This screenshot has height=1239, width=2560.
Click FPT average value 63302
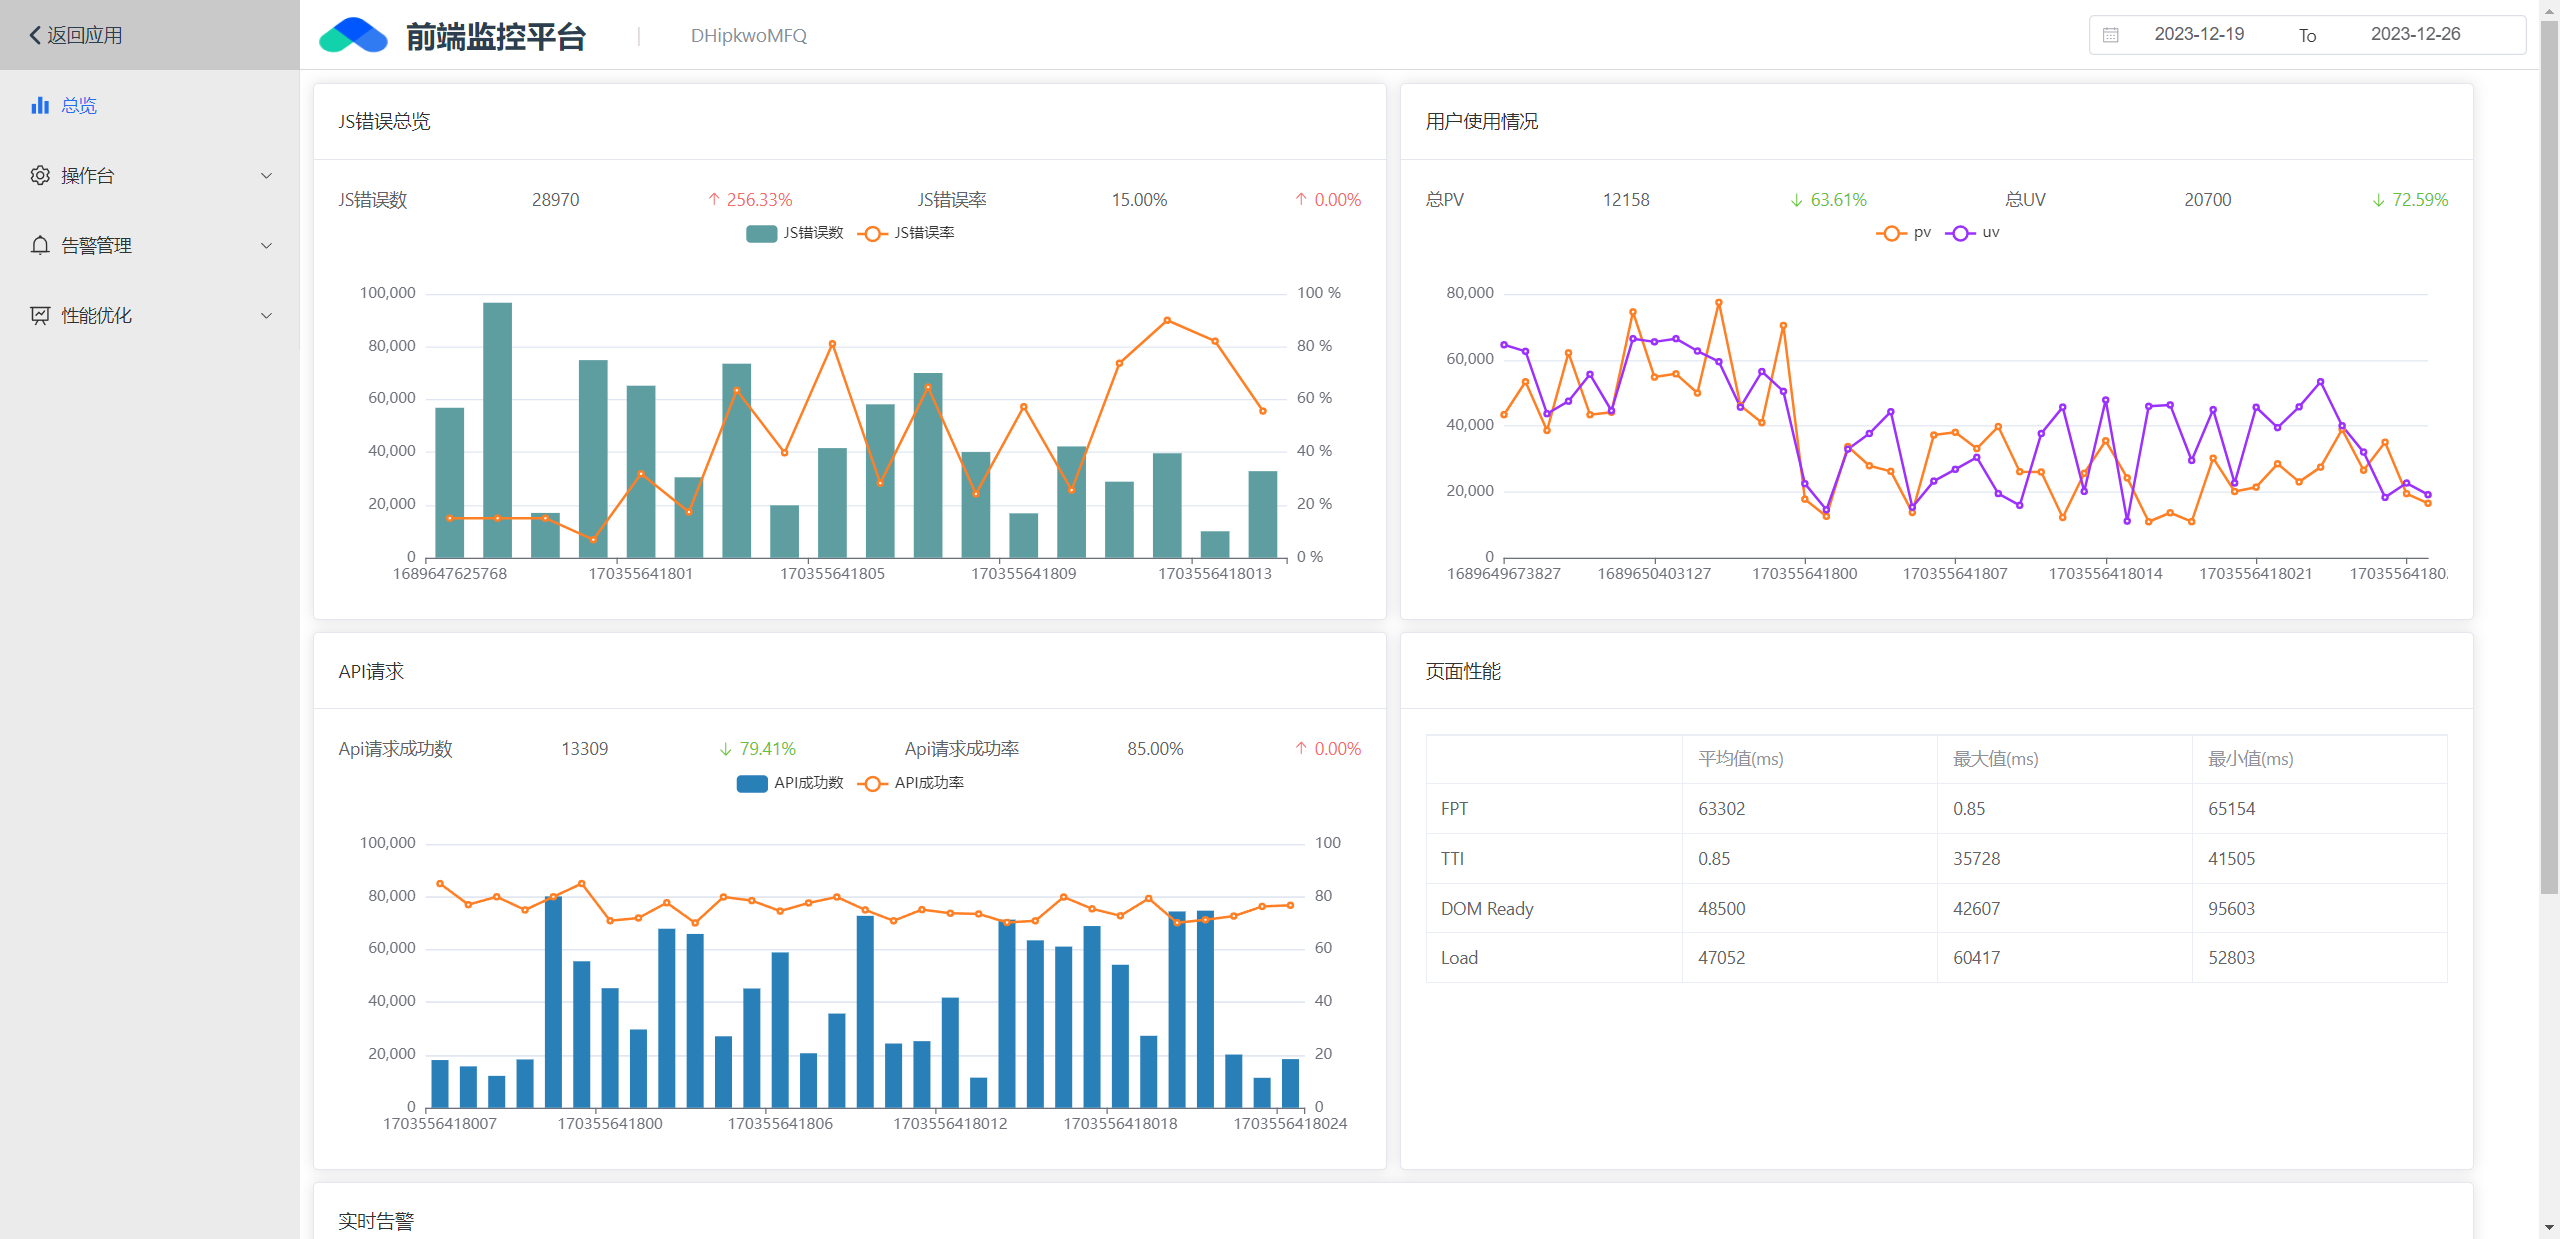coord(1721,809)
